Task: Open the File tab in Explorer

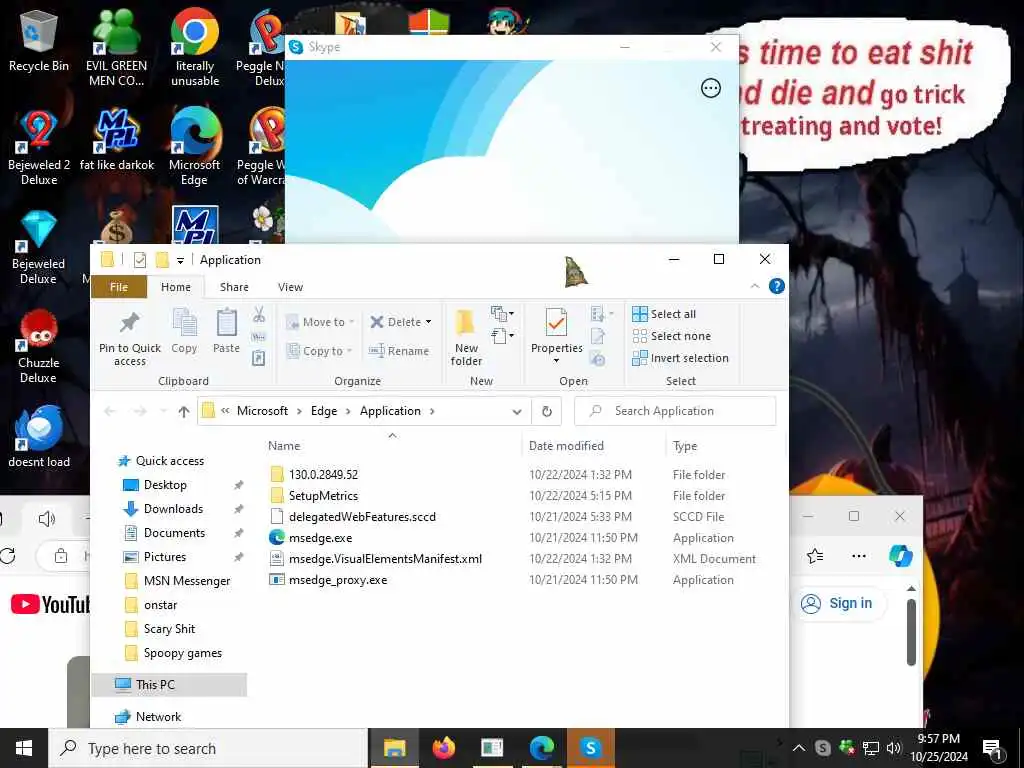Action: 119,287
